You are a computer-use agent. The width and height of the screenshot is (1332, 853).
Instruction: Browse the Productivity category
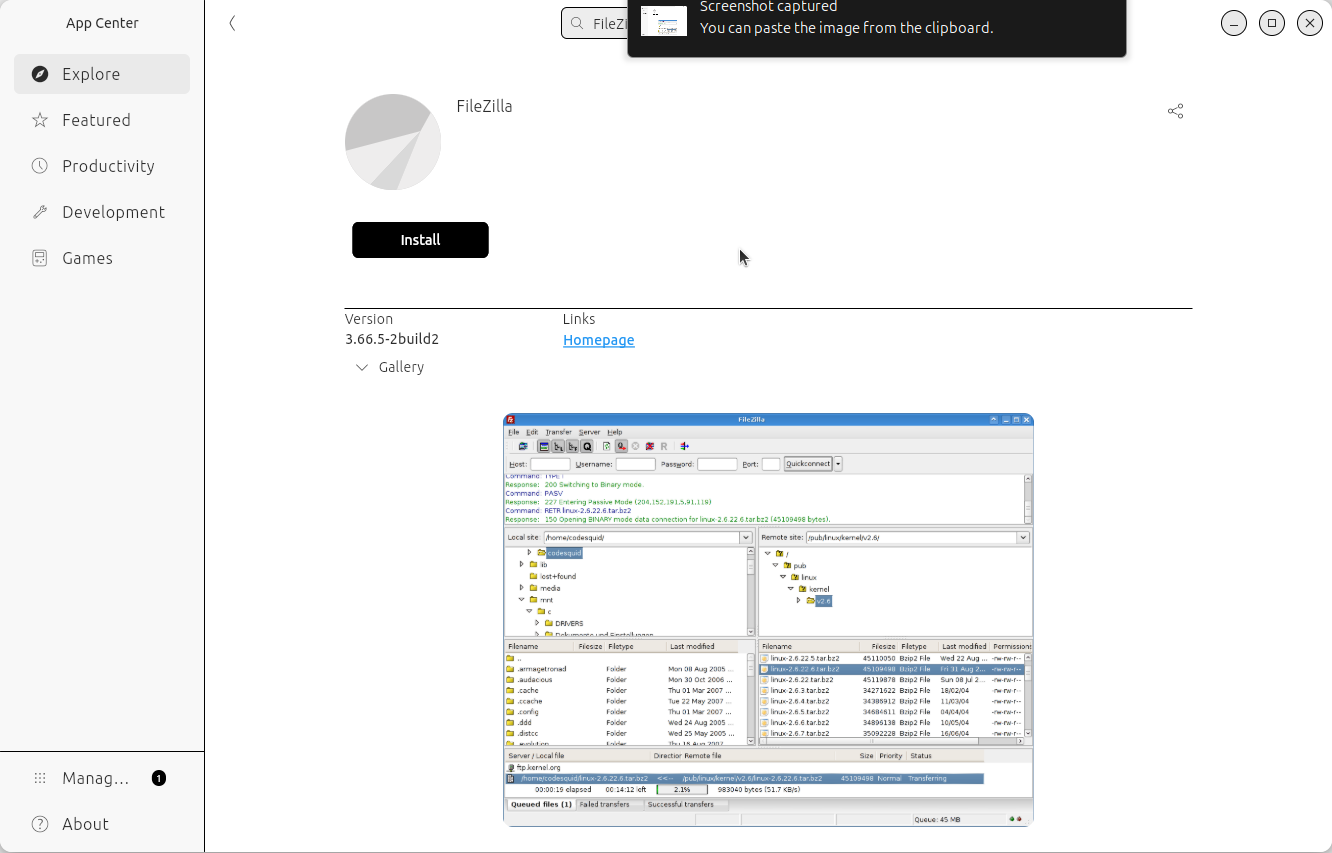pos(102,166)
